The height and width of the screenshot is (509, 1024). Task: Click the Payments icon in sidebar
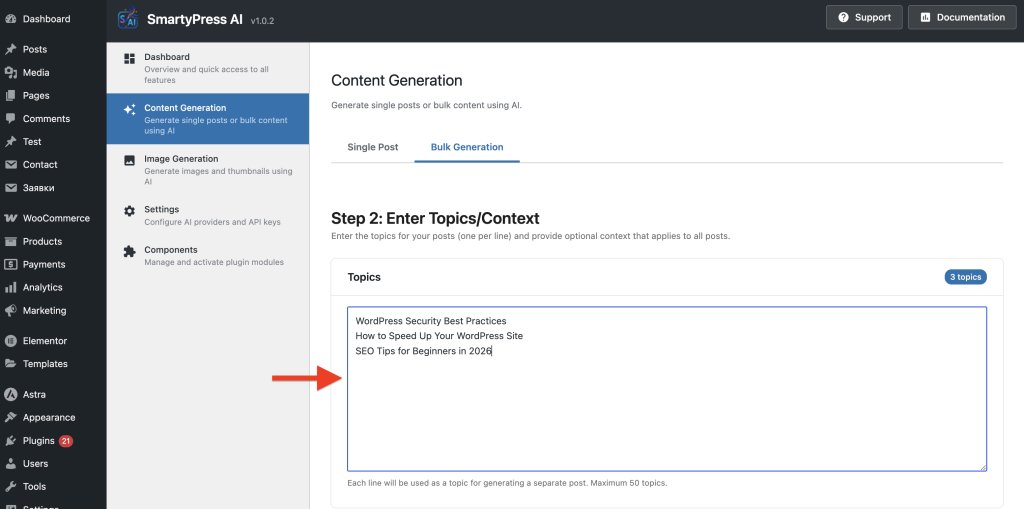10,265
